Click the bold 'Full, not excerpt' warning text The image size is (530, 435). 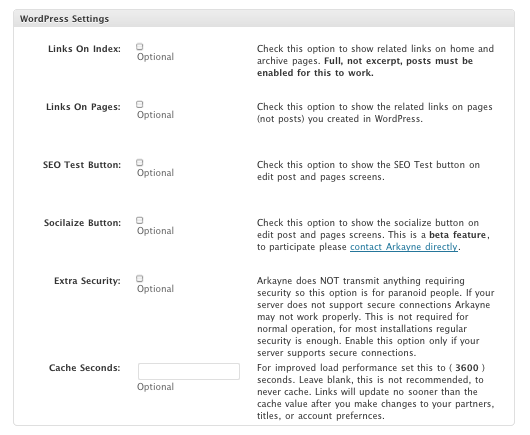(365, 67)
